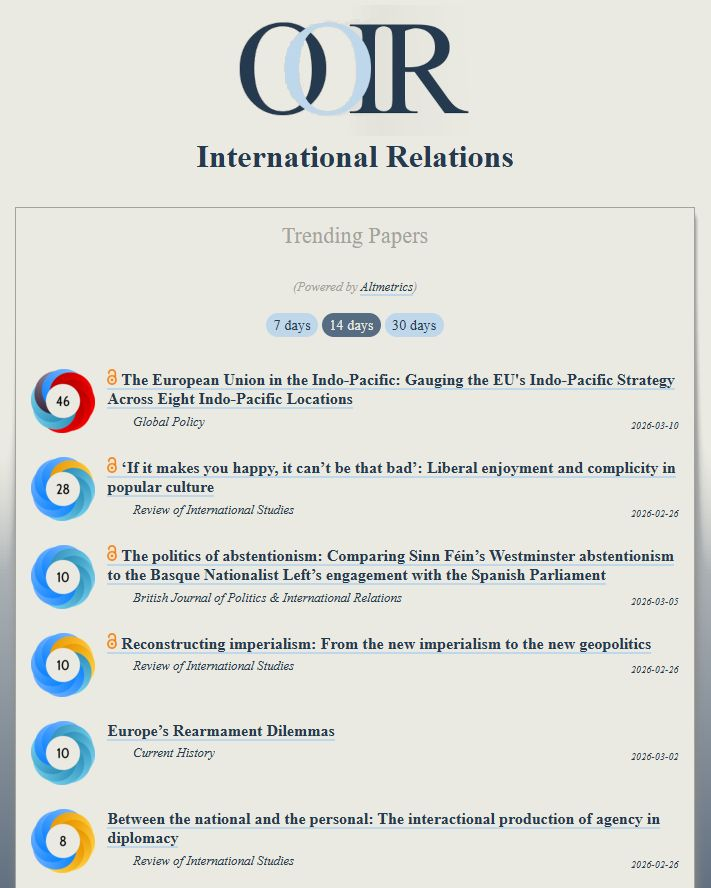Switch to the 30 days tab
This screenshot has height=888, width=711.
point(414,325)
